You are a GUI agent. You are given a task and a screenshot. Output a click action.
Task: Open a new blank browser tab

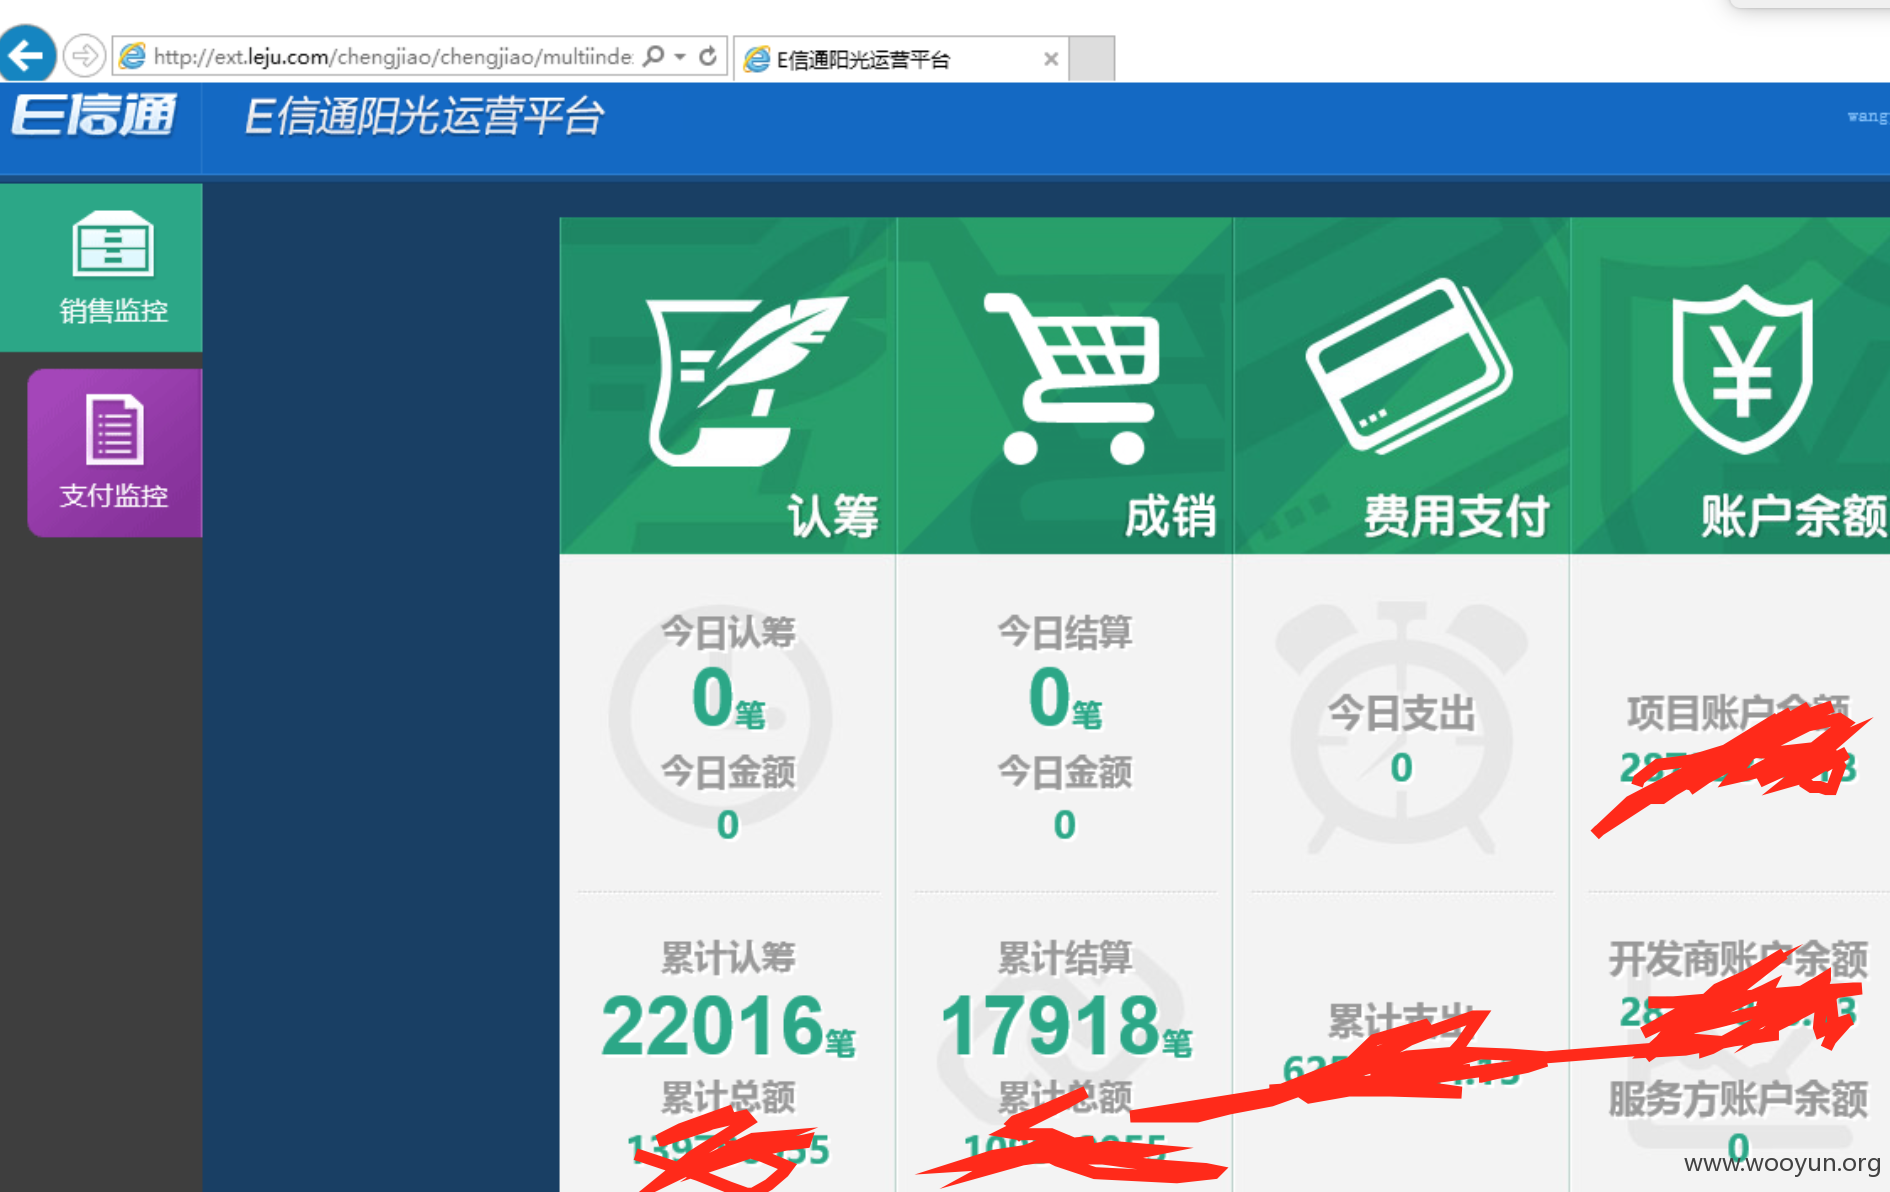pyautogui.click(x=1092, y=58)
